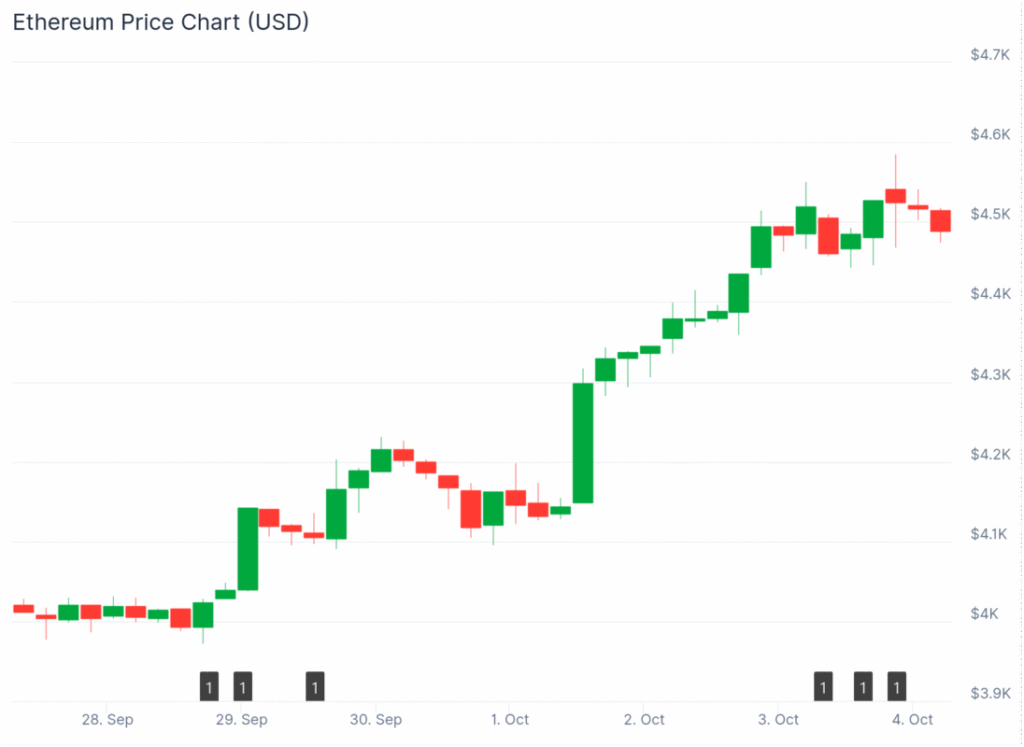Select the final red candle on the chart
The width and height of the screenshot is (1024, 747).
(x=940, y=221)
